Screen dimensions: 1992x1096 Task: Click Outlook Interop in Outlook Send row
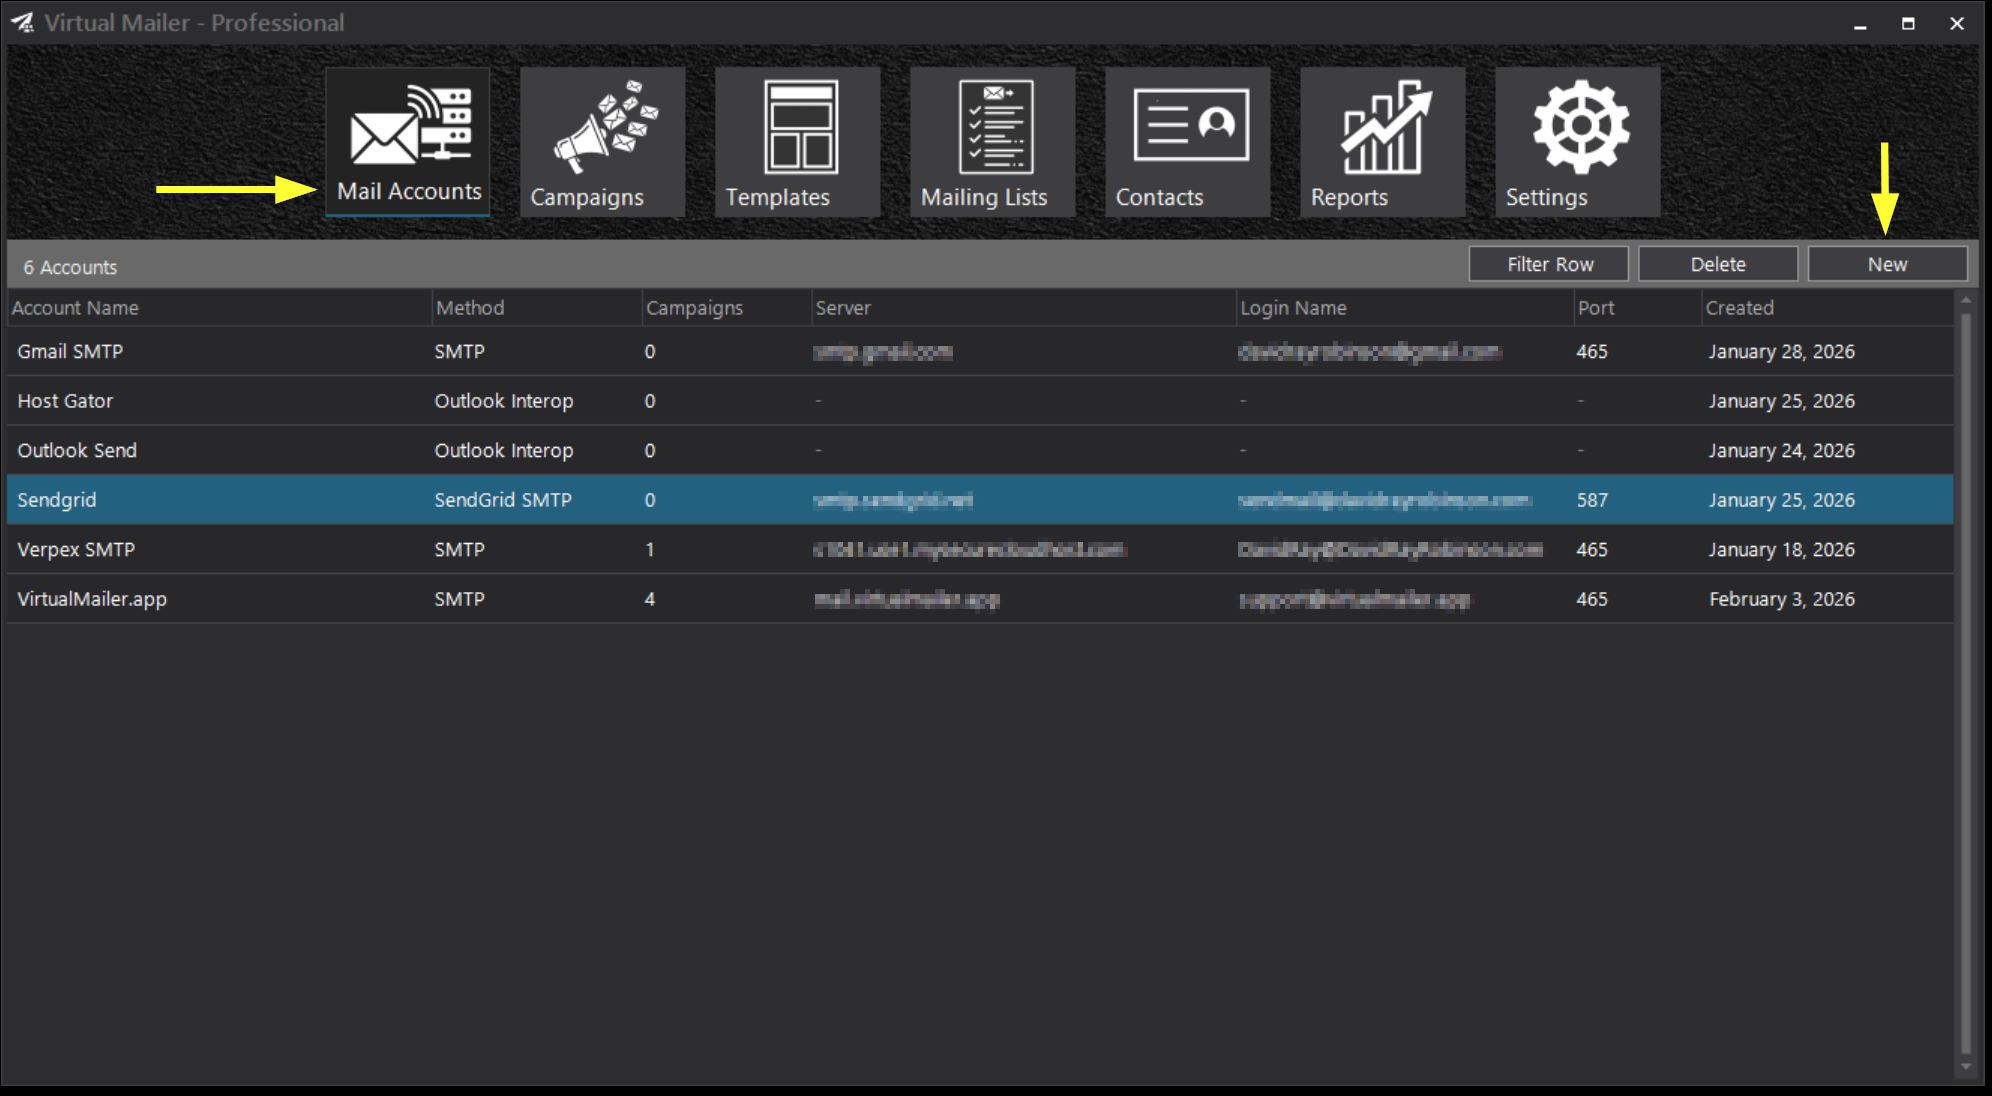[504, 450]
